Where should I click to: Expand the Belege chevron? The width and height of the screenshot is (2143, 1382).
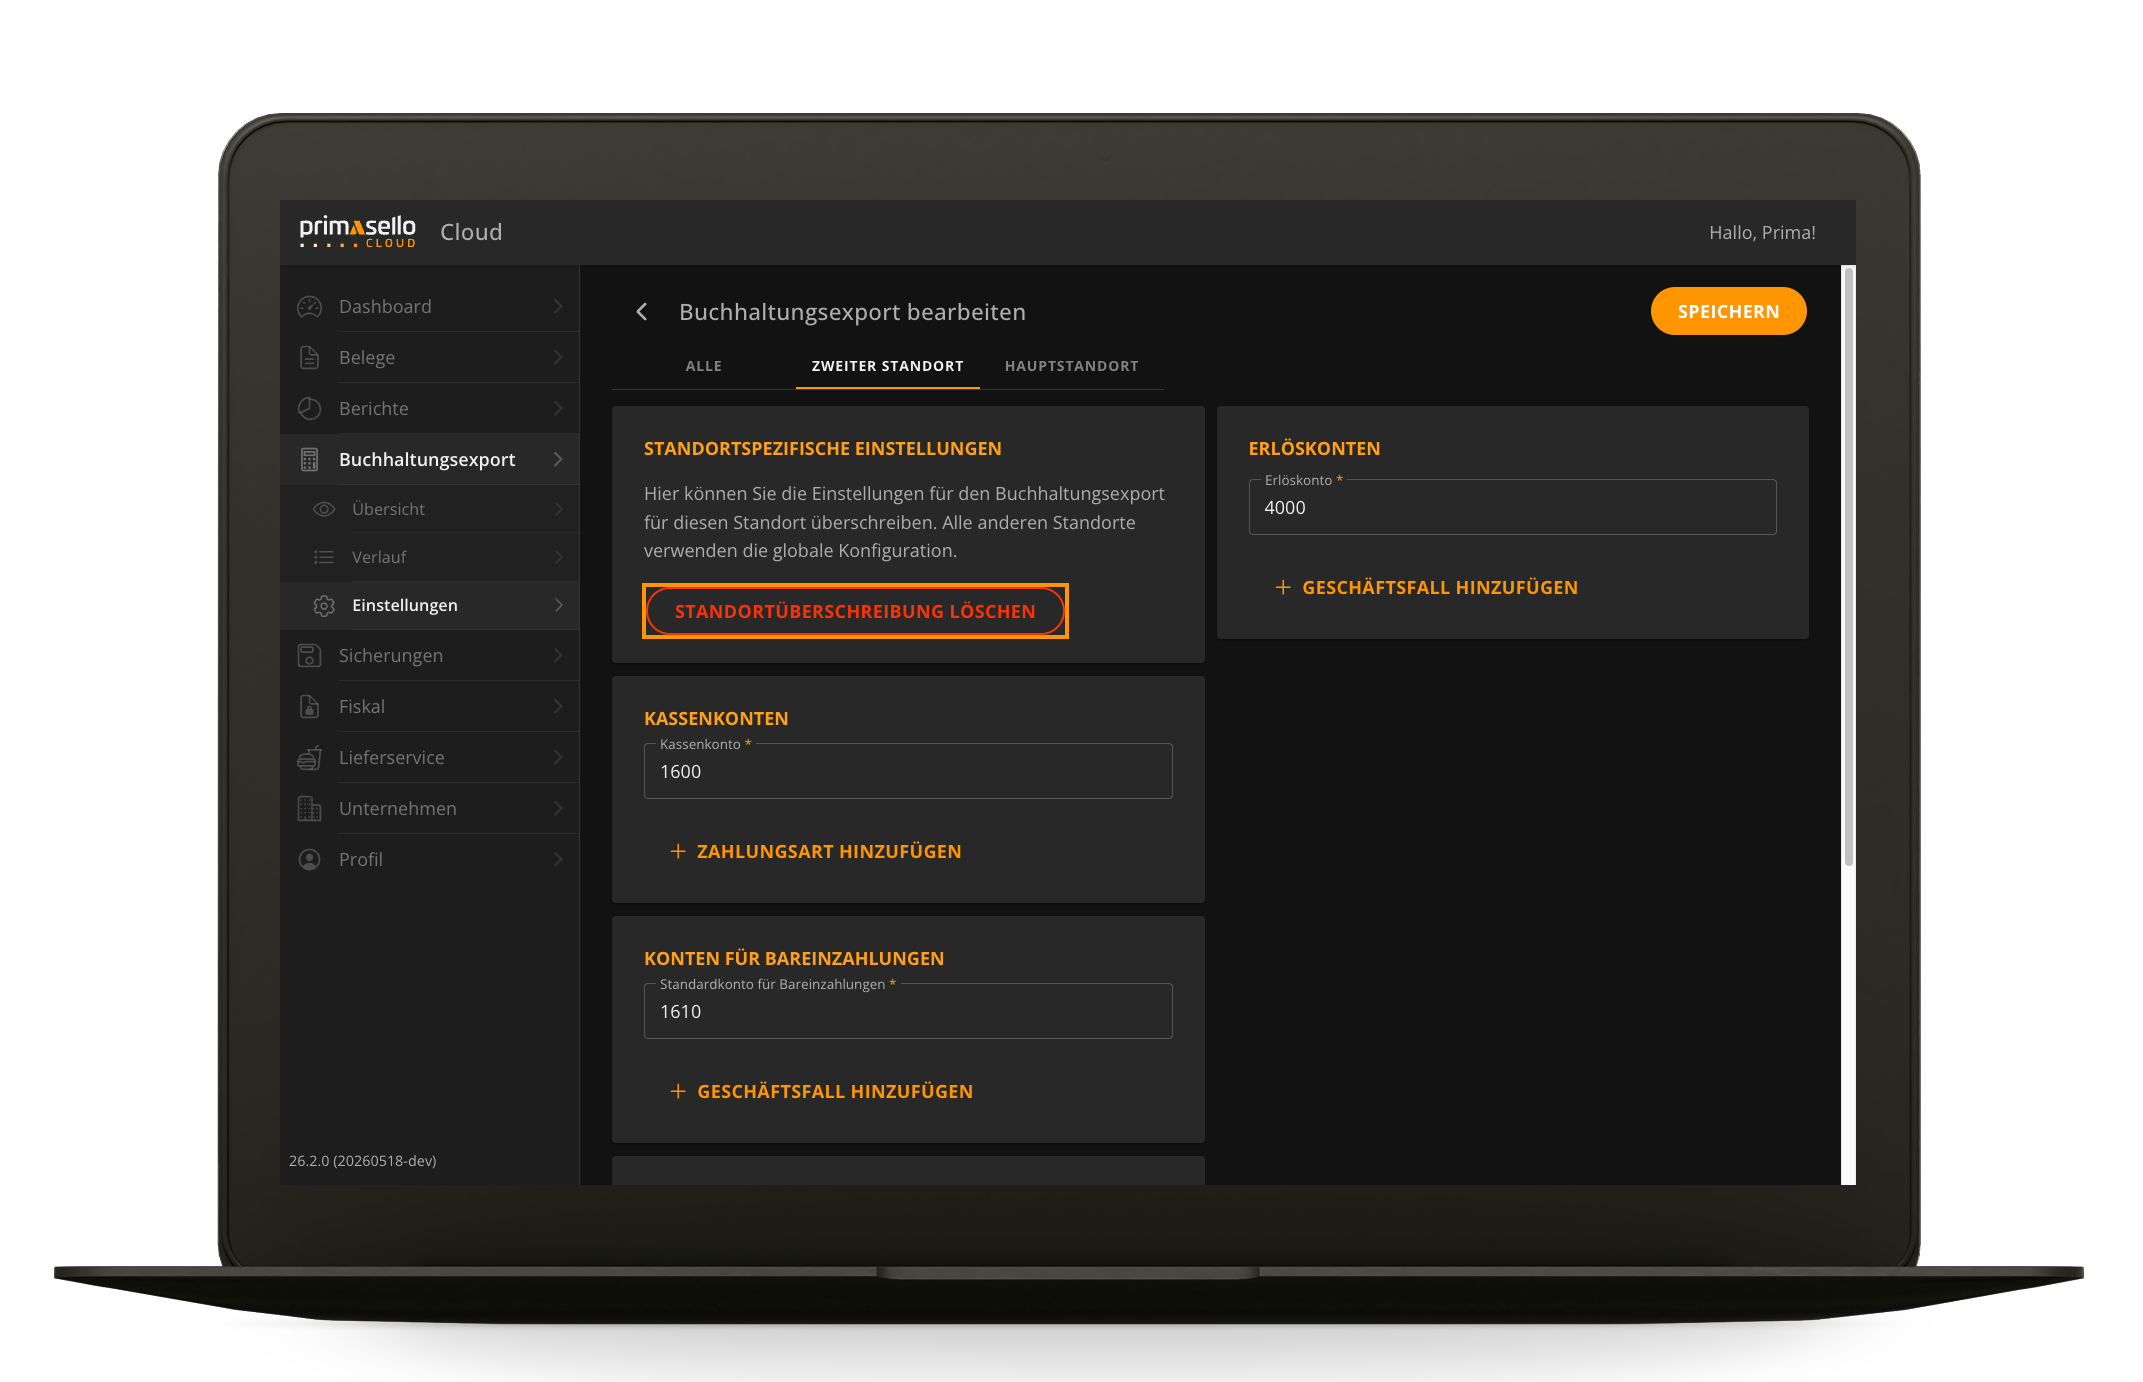tap(558, 358)
